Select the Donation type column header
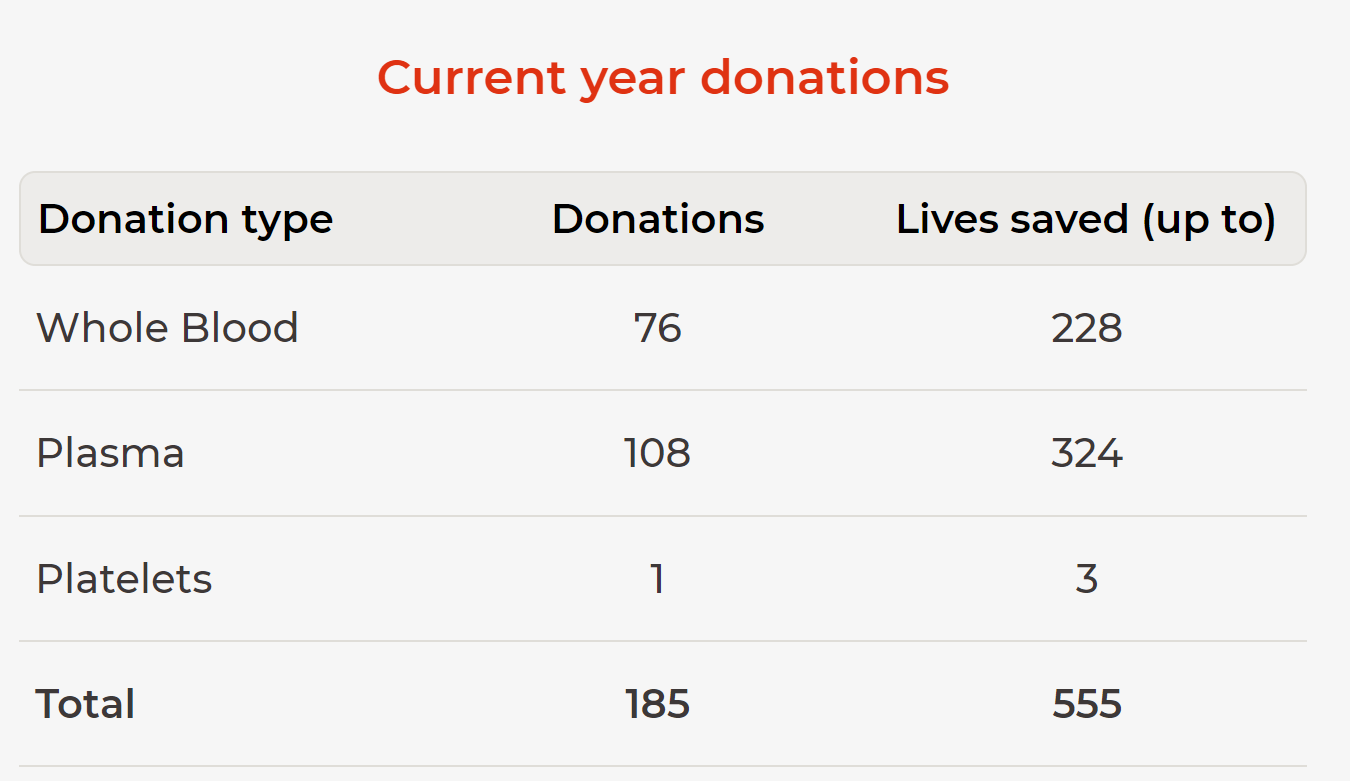Screen dimensions: 1350x781 [x=185, y=219]
